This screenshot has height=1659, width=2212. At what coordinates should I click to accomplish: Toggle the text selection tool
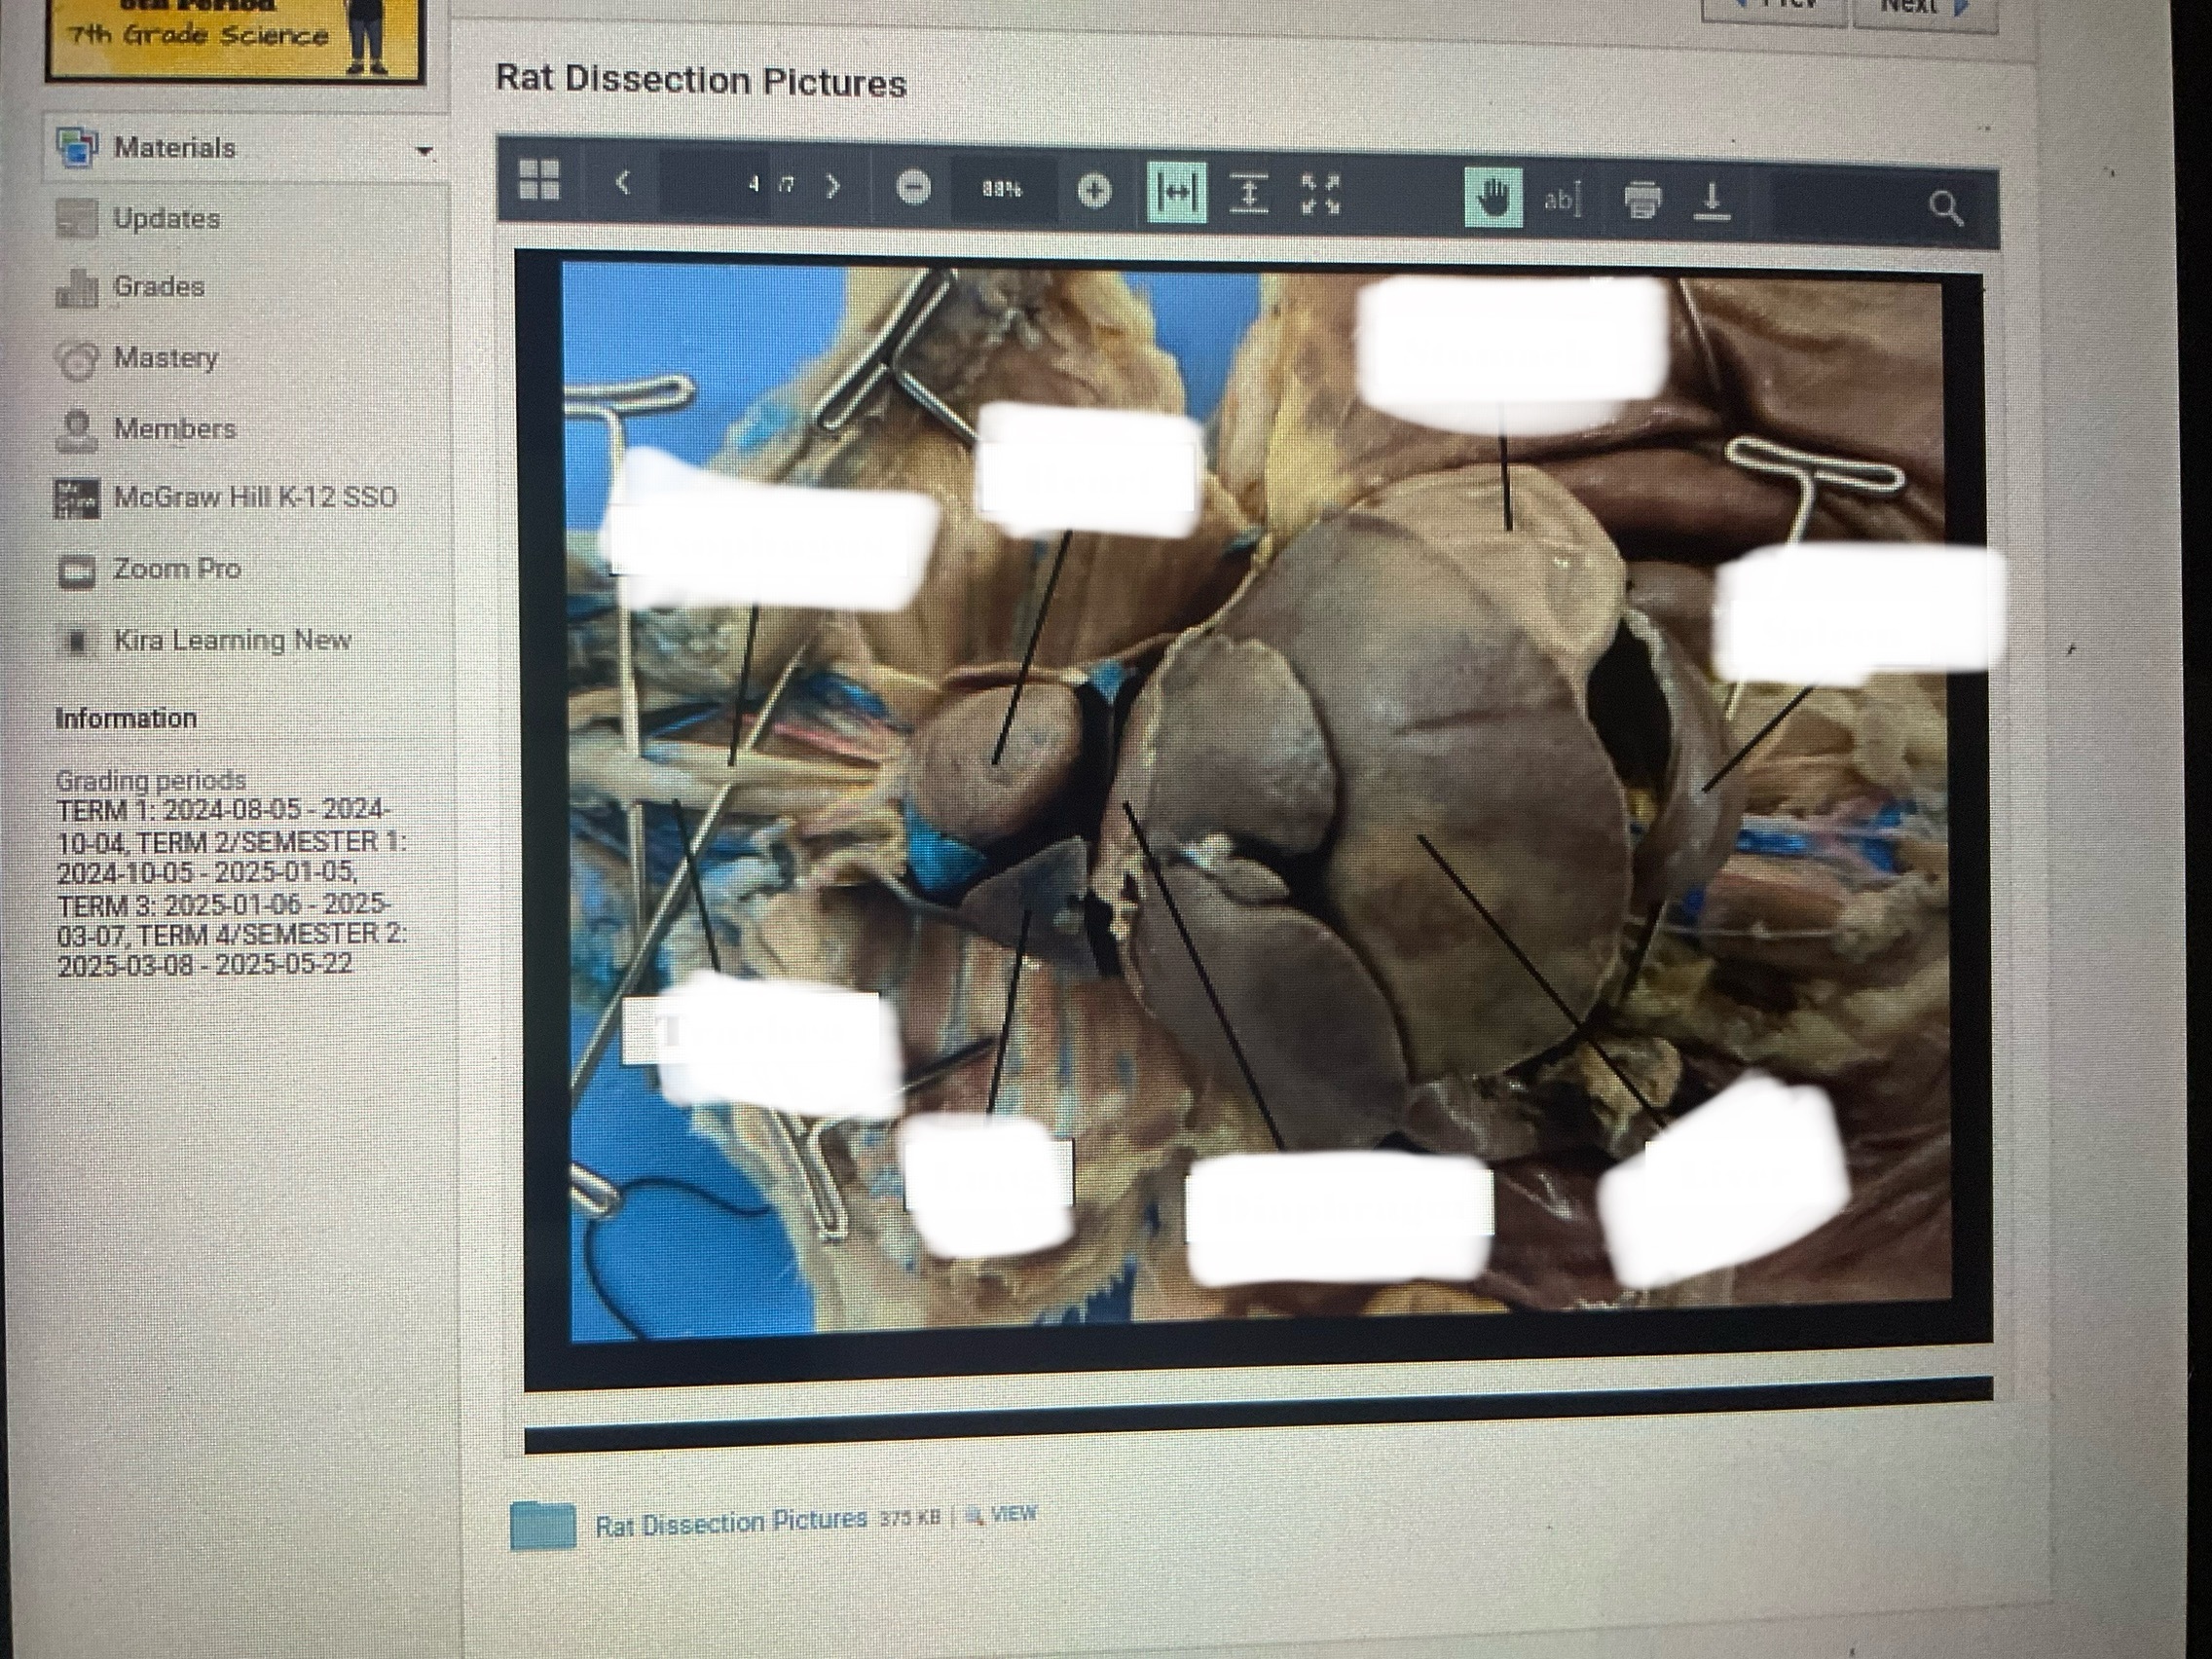tap(1562, 200)
